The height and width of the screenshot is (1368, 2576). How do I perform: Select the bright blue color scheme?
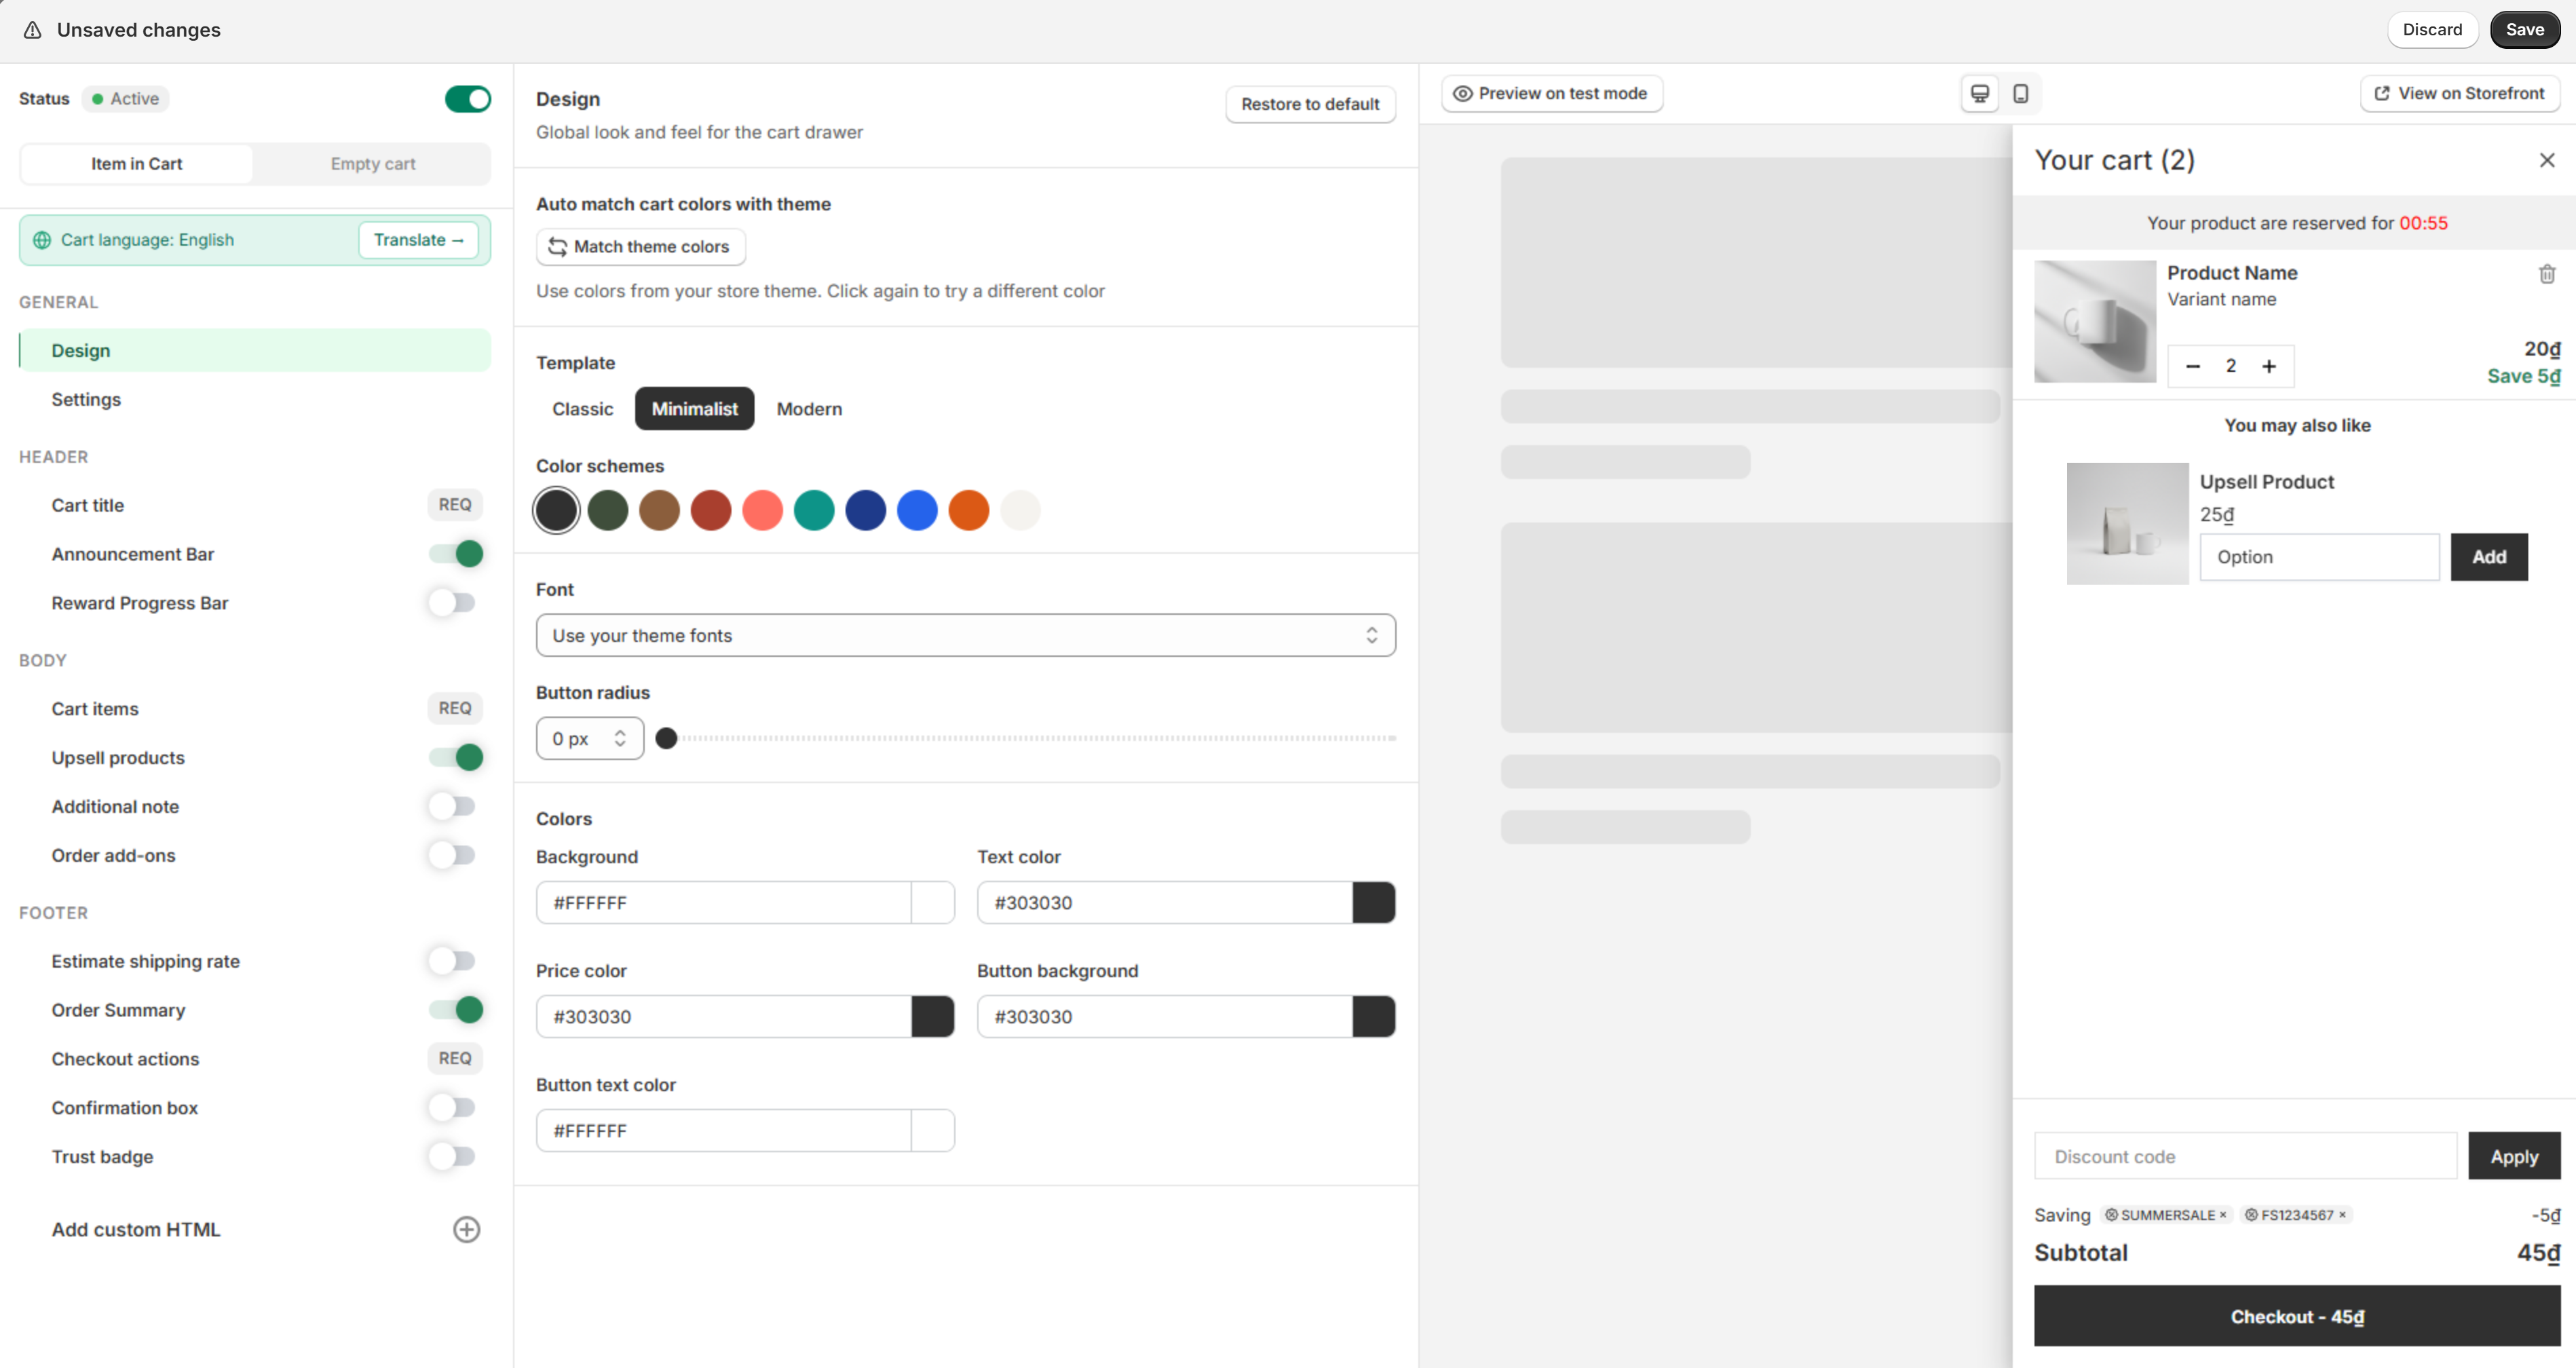click(917, 511)
